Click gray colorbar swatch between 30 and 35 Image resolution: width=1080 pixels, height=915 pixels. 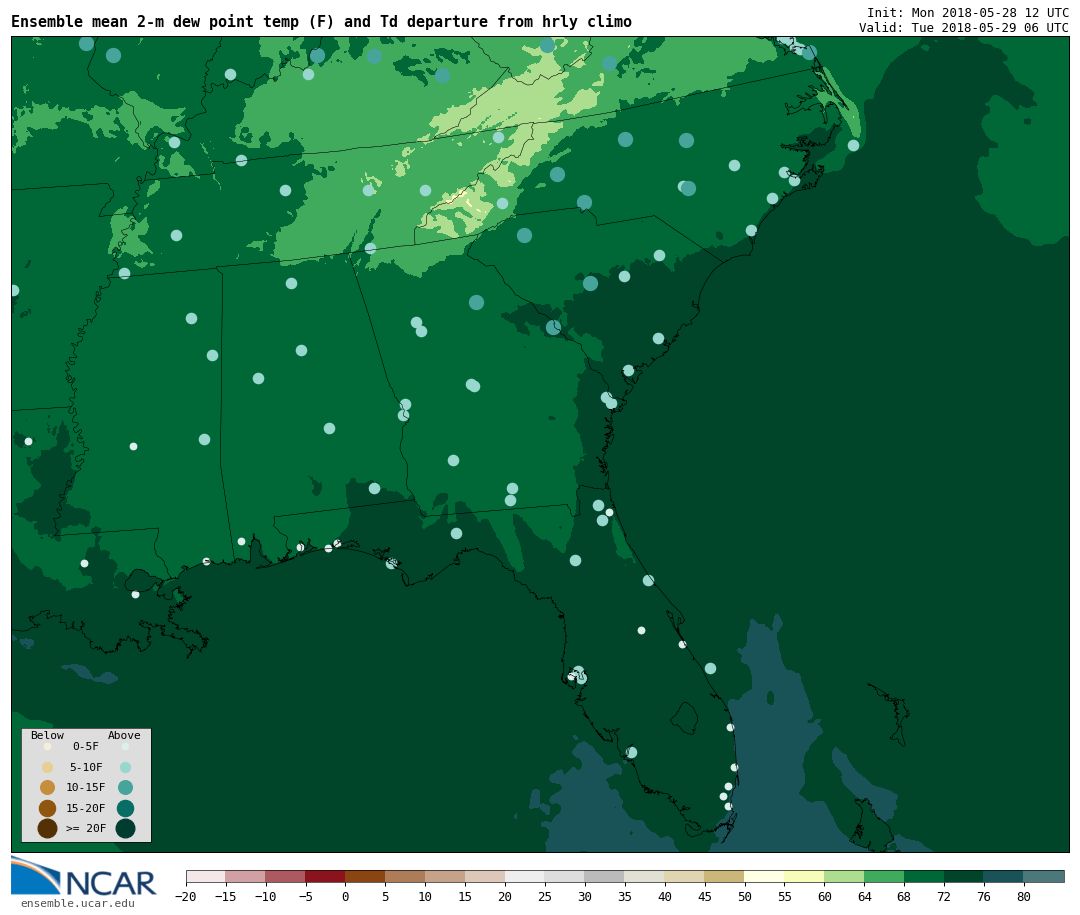(605, 876)
